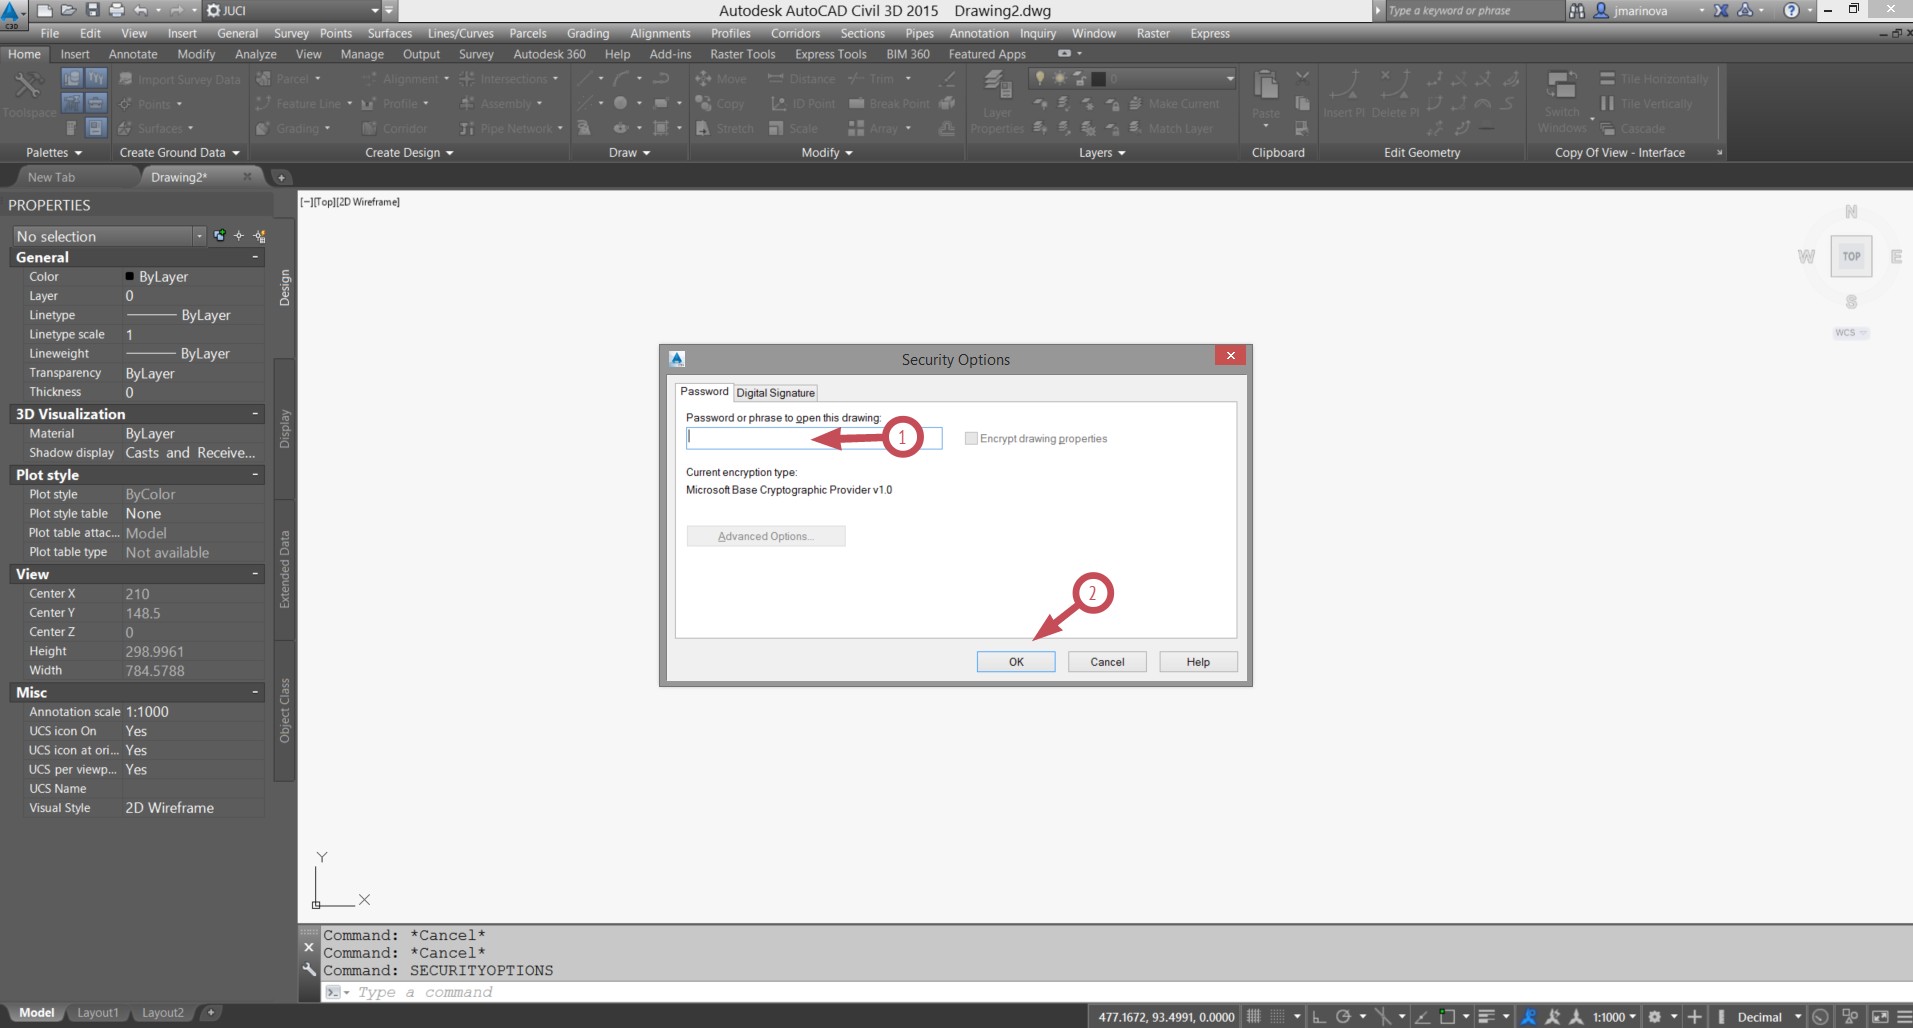
Task: Click the Paste clipboard icon
Action: pos(1265,86)
